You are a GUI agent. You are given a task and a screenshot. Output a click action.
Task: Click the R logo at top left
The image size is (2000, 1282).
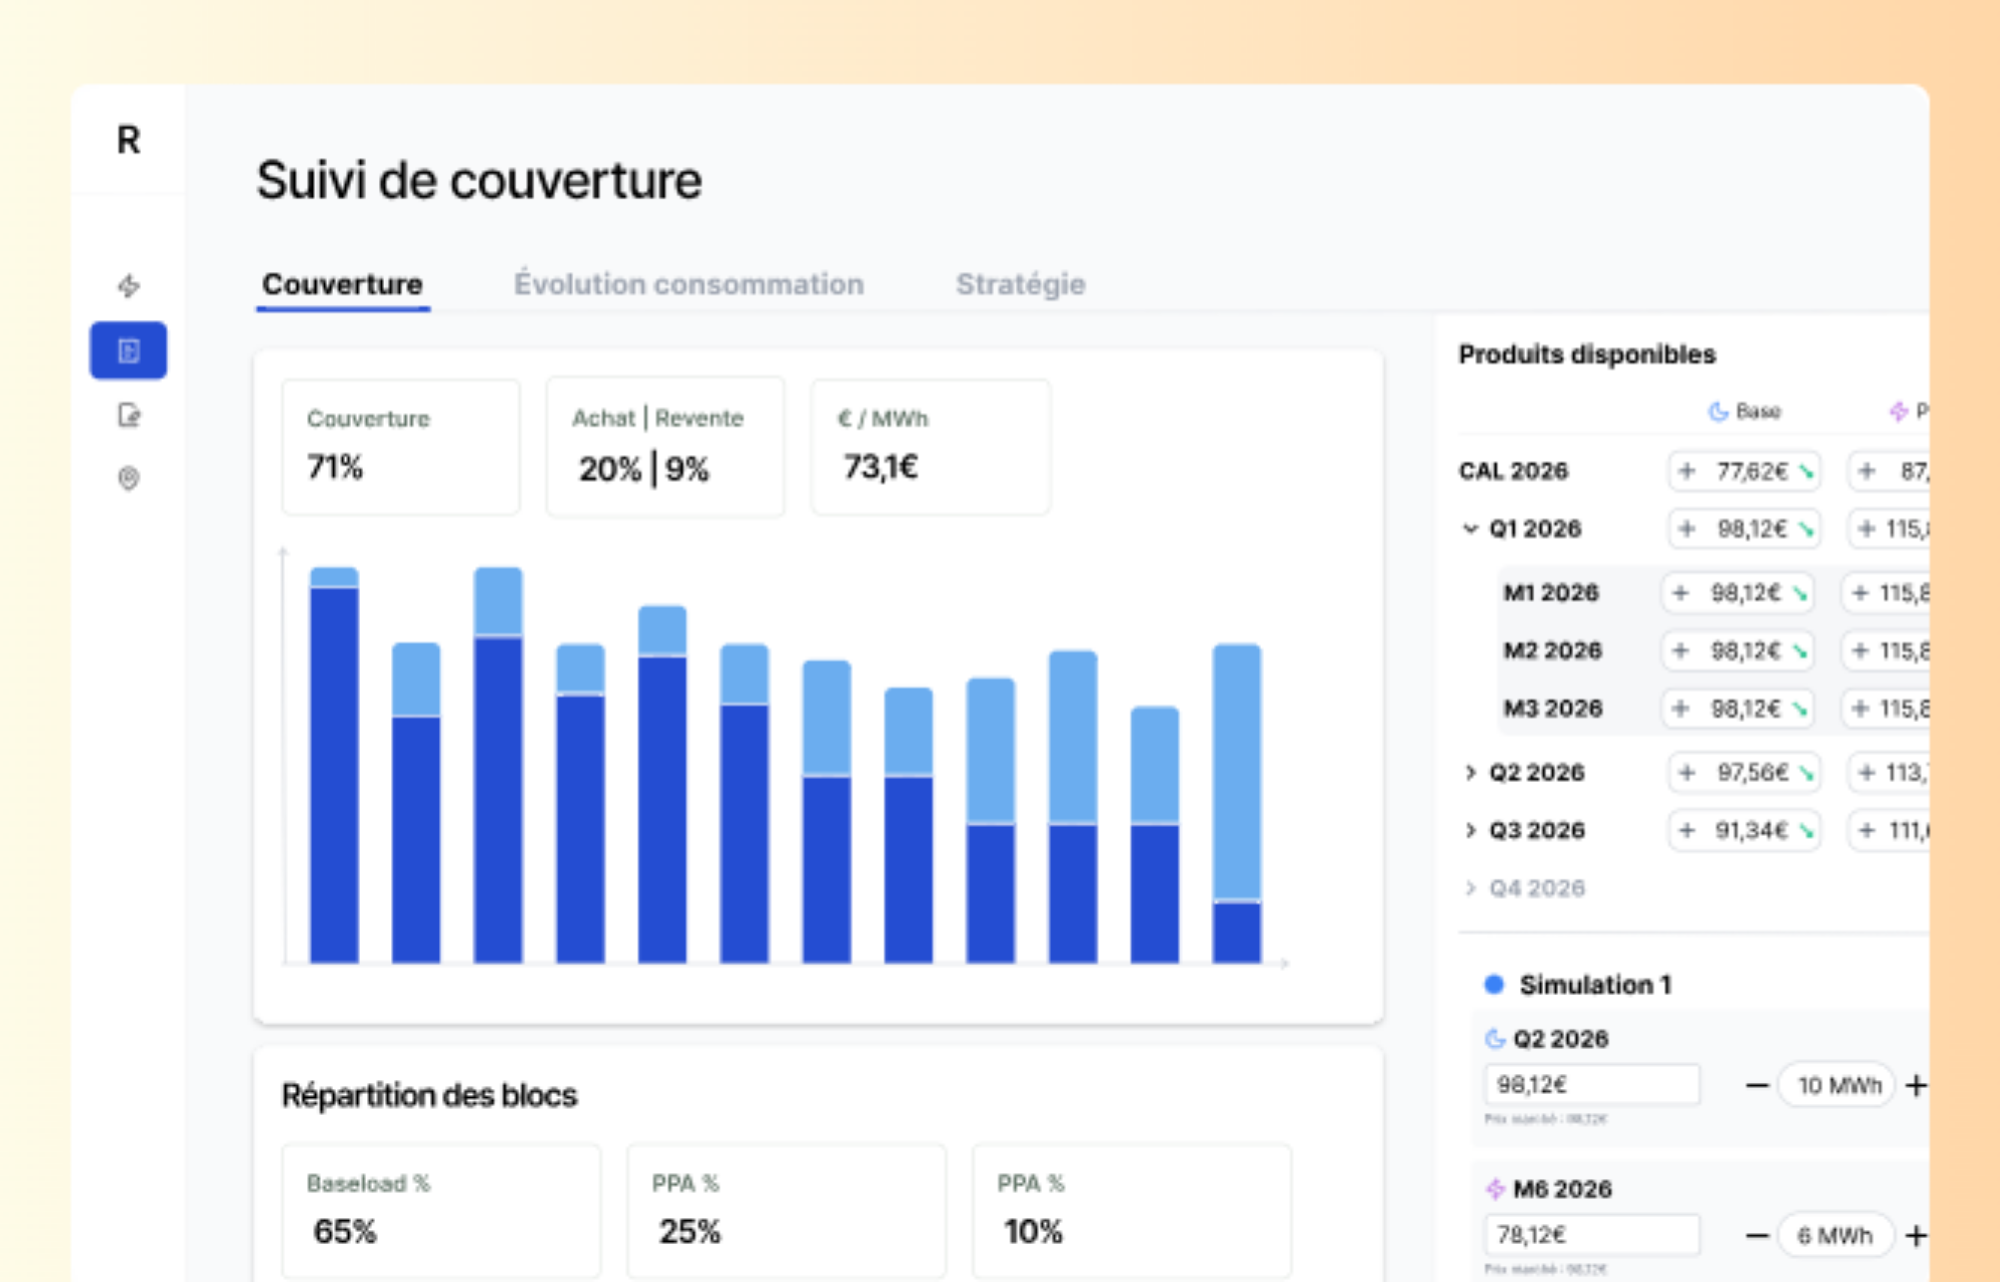point(128,140)
